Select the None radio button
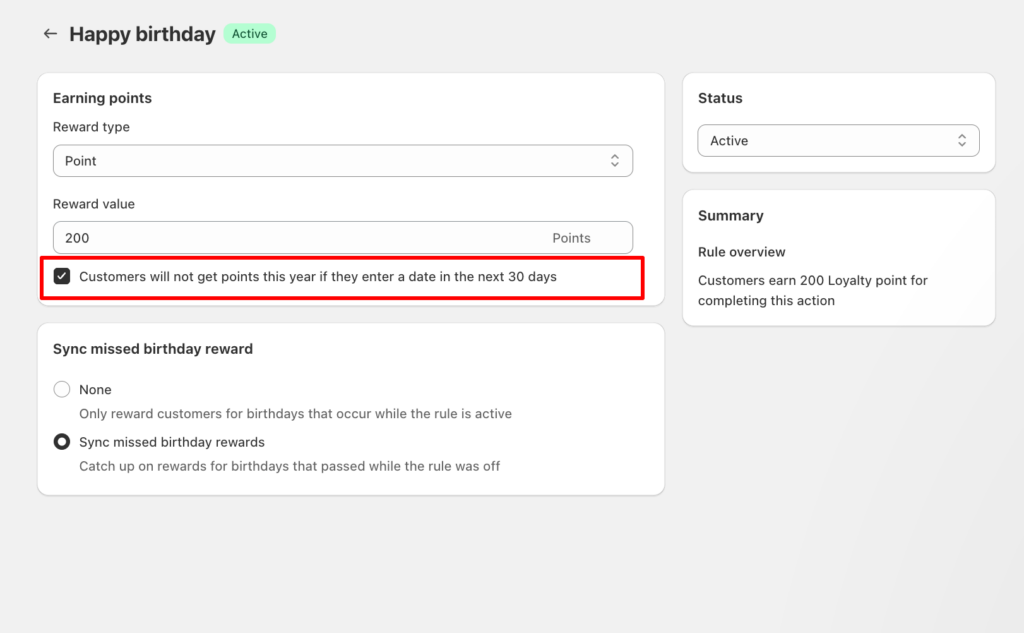Image resolution: width=1024 pixels, height=633 pixels. tap(62, 390)
